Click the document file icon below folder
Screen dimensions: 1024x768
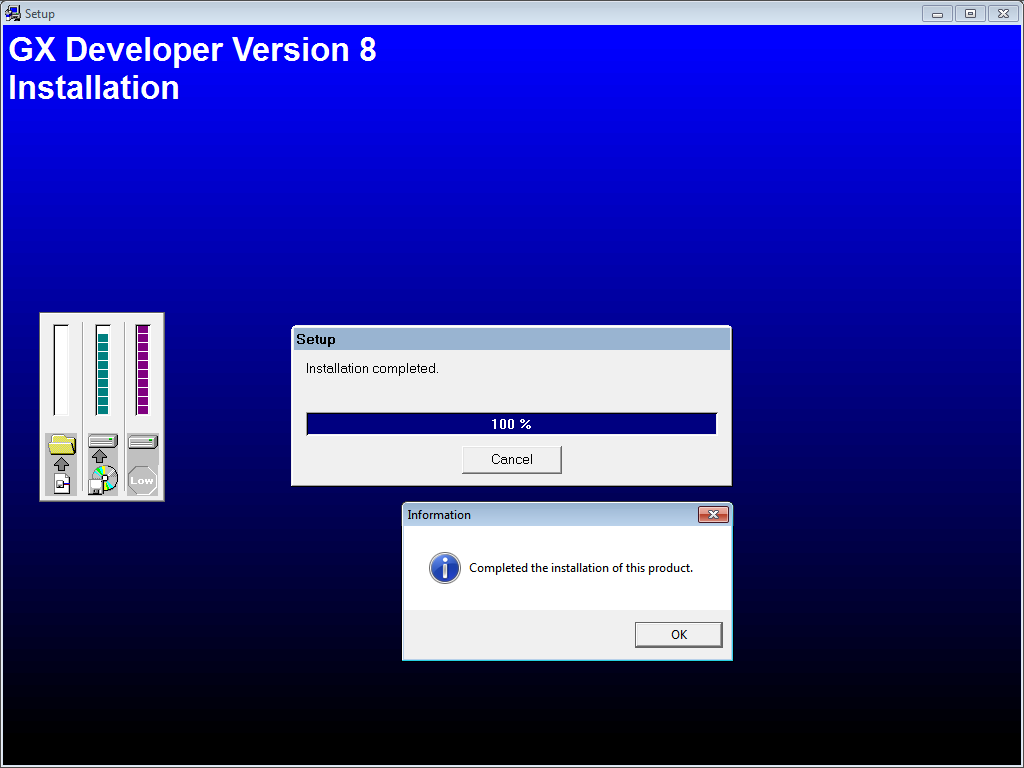(62, 484)
